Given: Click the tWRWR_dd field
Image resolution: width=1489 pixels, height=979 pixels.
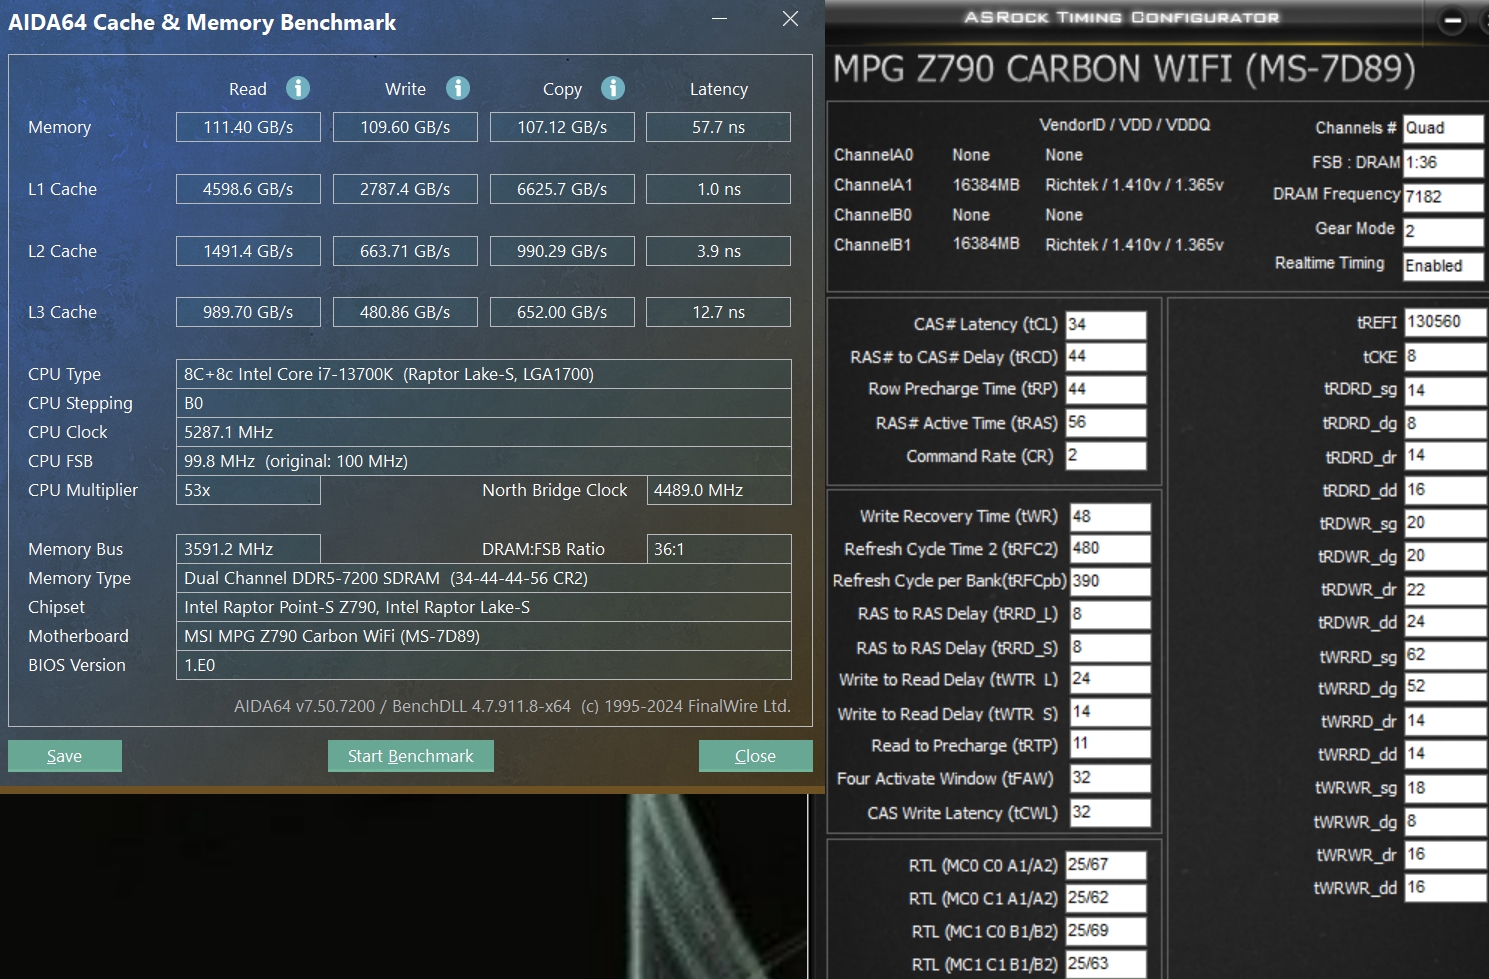Looking at the screenshot, I should pyautogui.click(x=1445, y=888).
